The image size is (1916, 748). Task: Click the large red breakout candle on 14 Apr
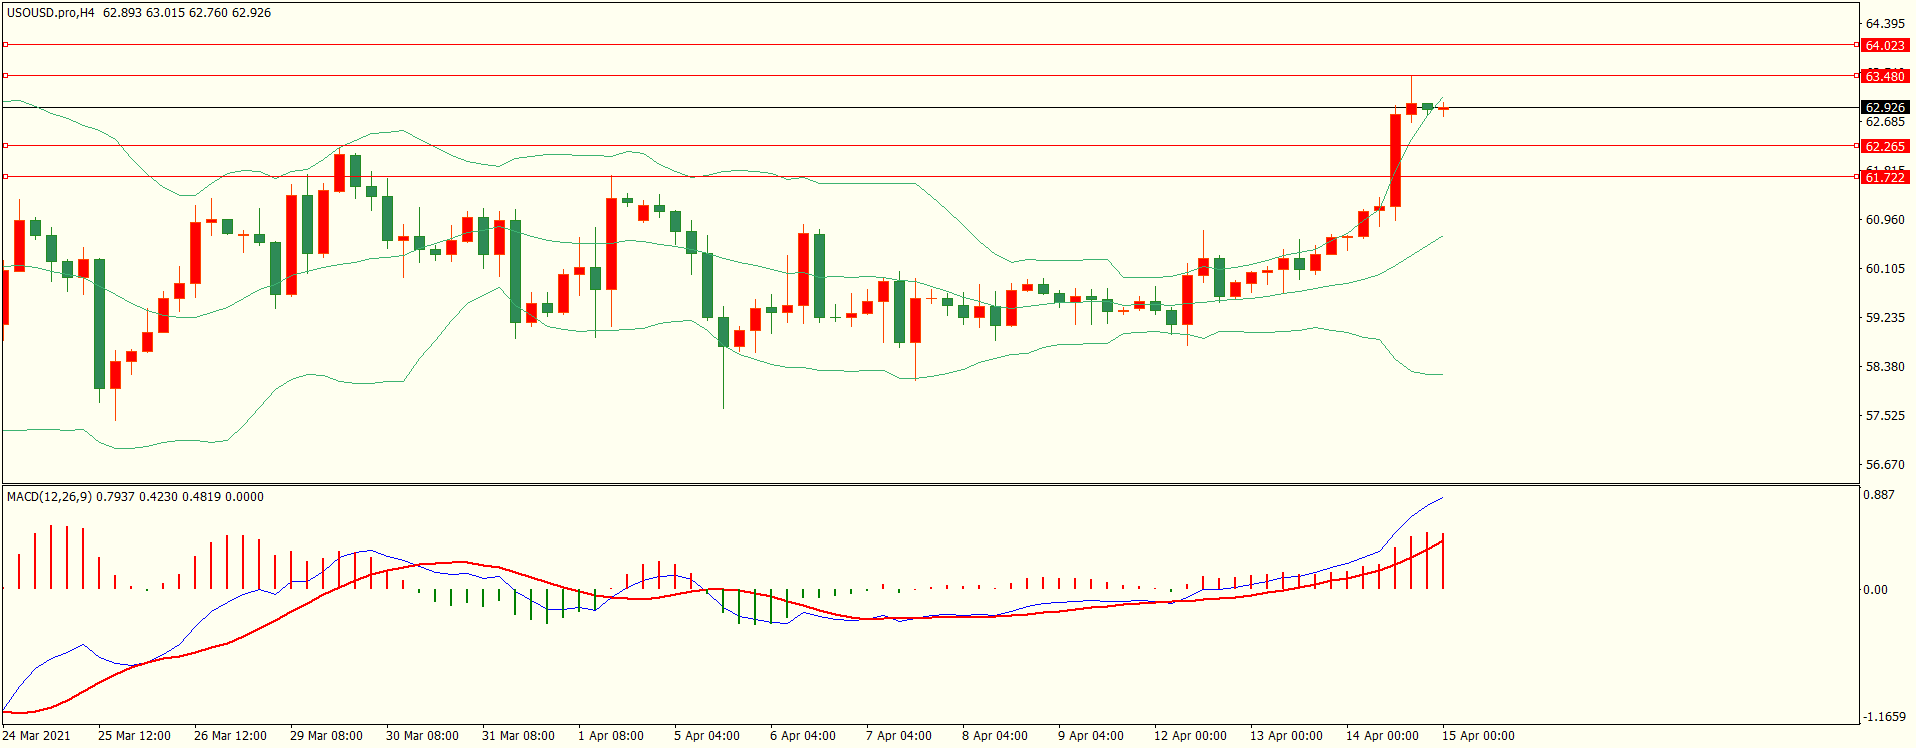pos(1395,160)
